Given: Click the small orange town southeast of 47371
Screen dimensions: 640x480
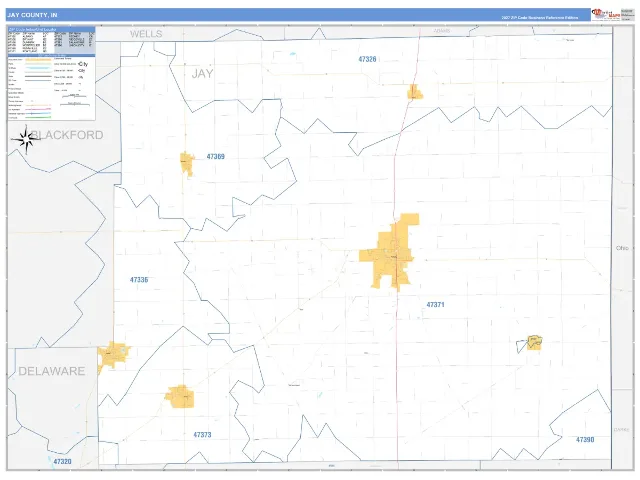Looking at the screenshot, I should point(534,342).
